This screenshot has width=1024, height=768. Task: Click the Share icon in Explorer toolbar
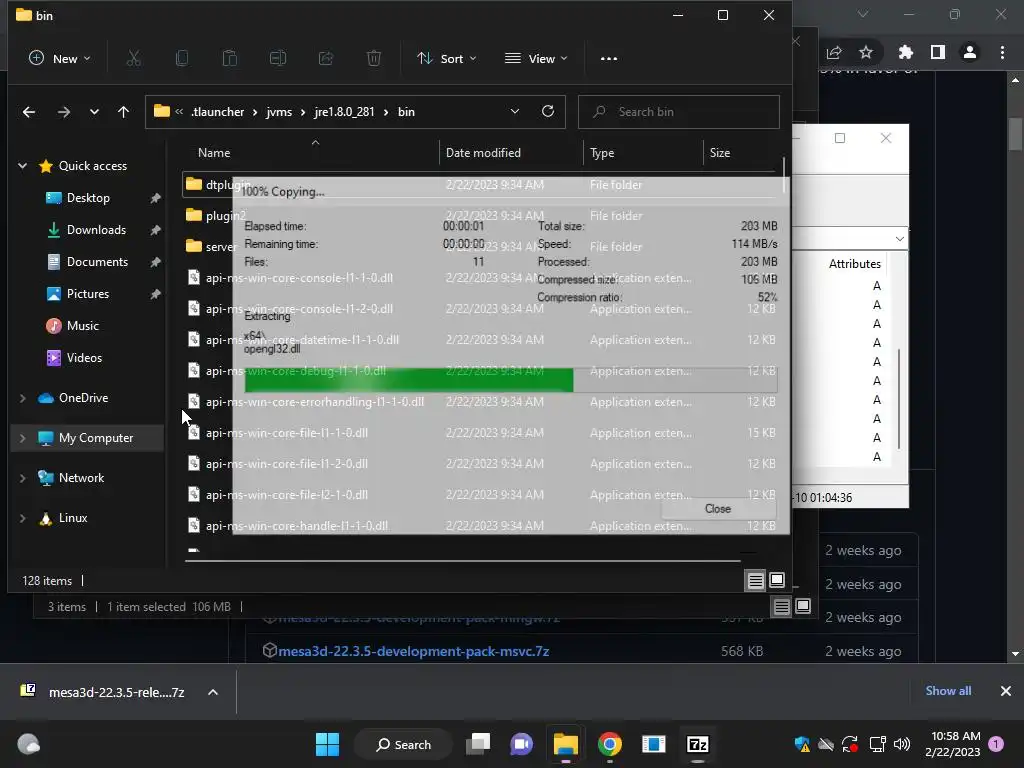326,59
